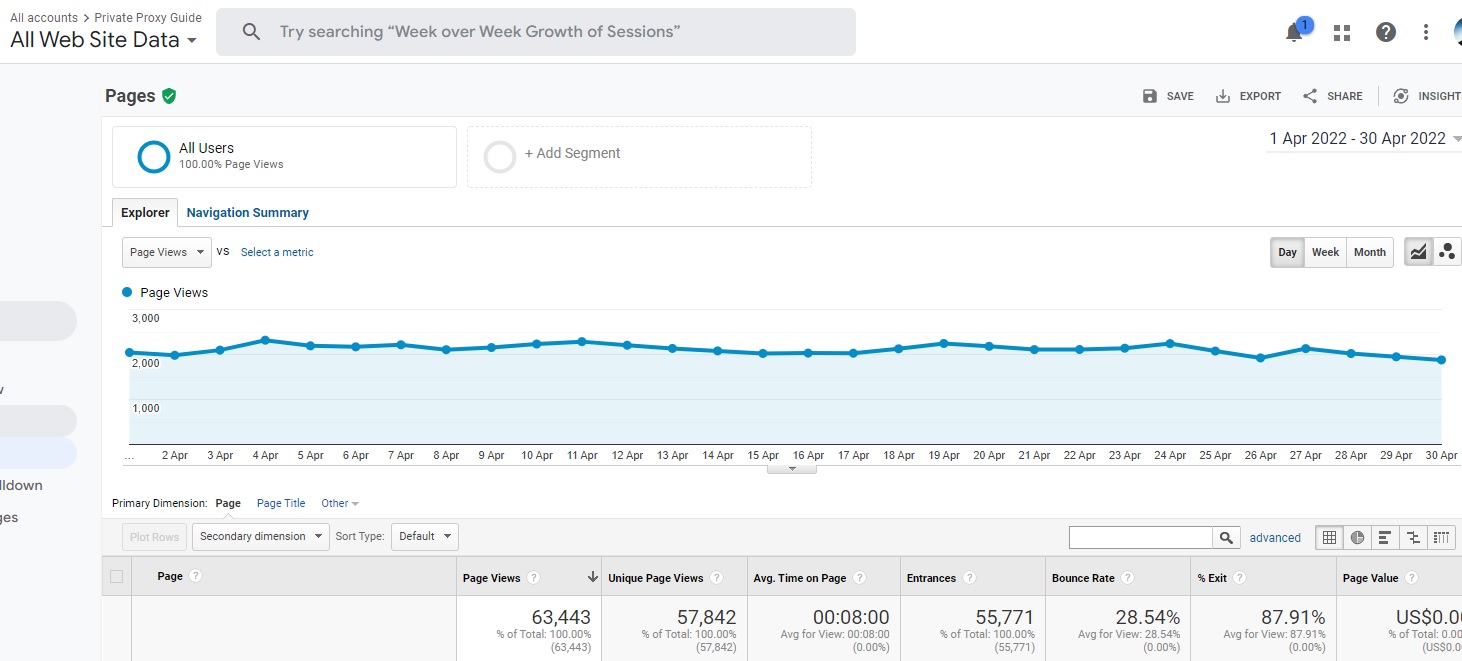Open the help question mark icon

coord(1386,32)
